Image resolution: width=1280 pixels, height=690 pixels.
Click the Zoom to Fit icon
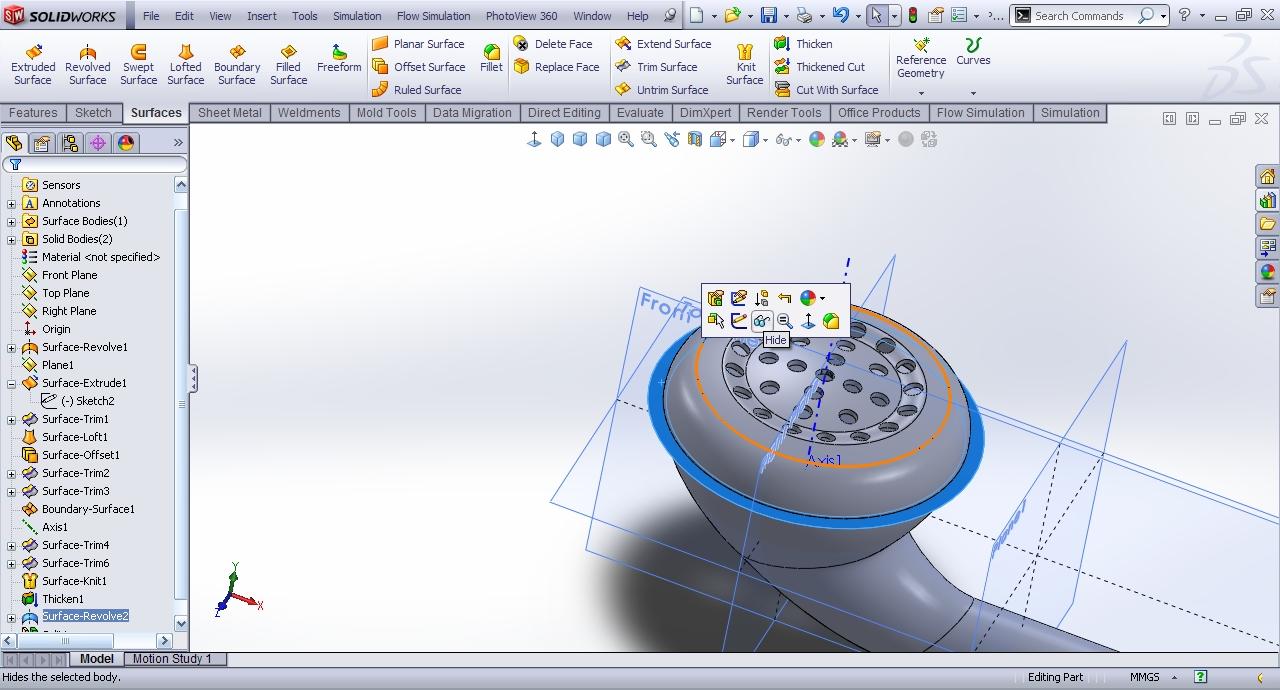tap(626, 140)
